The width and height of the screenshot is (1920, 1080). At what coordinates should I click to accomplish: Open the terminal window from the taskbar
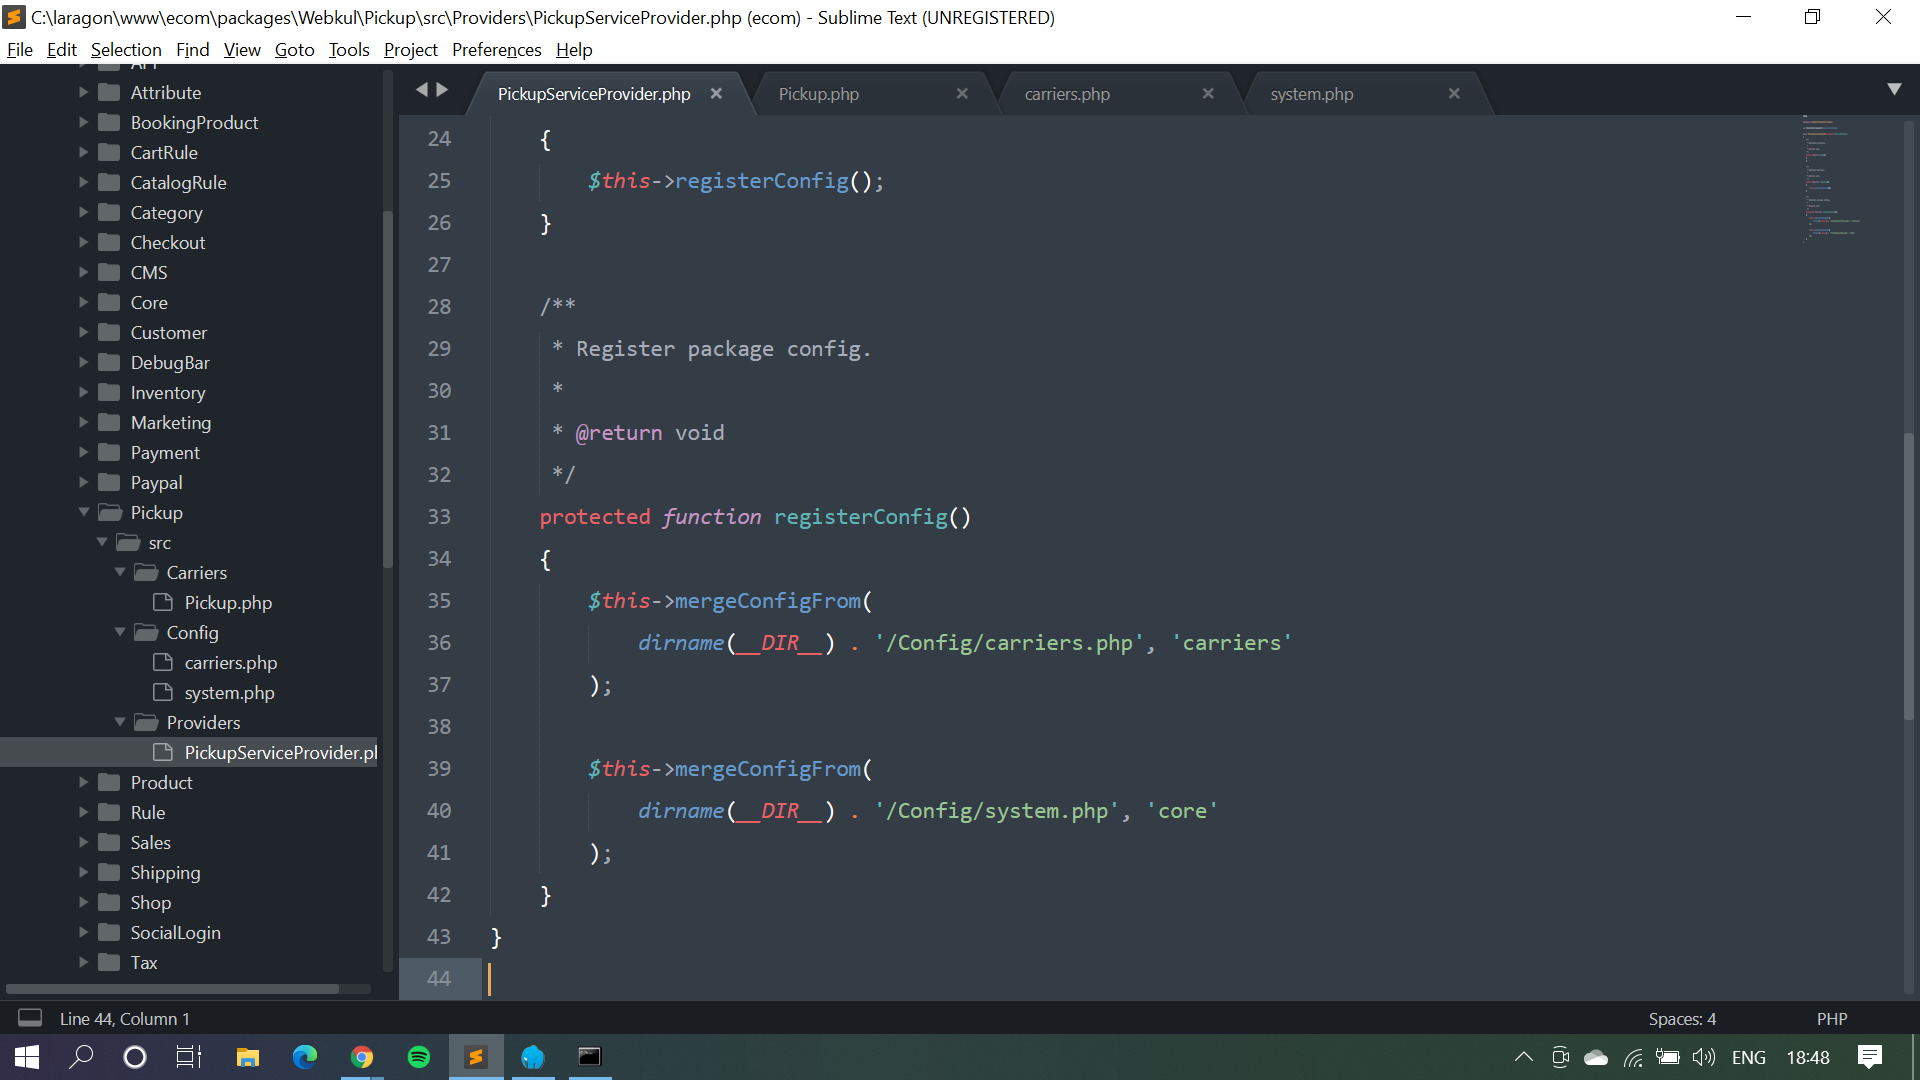coord(590,1057)
